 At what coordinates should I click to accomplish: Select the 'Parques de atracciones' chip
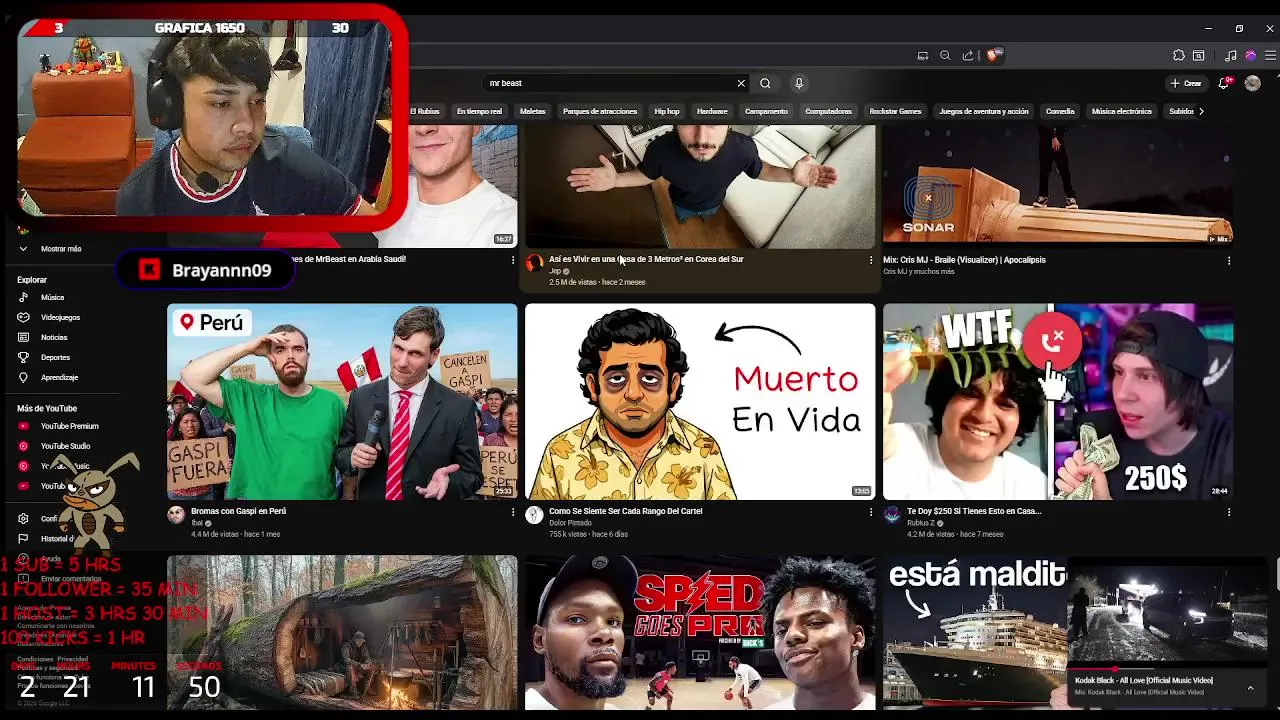point(600,111)
